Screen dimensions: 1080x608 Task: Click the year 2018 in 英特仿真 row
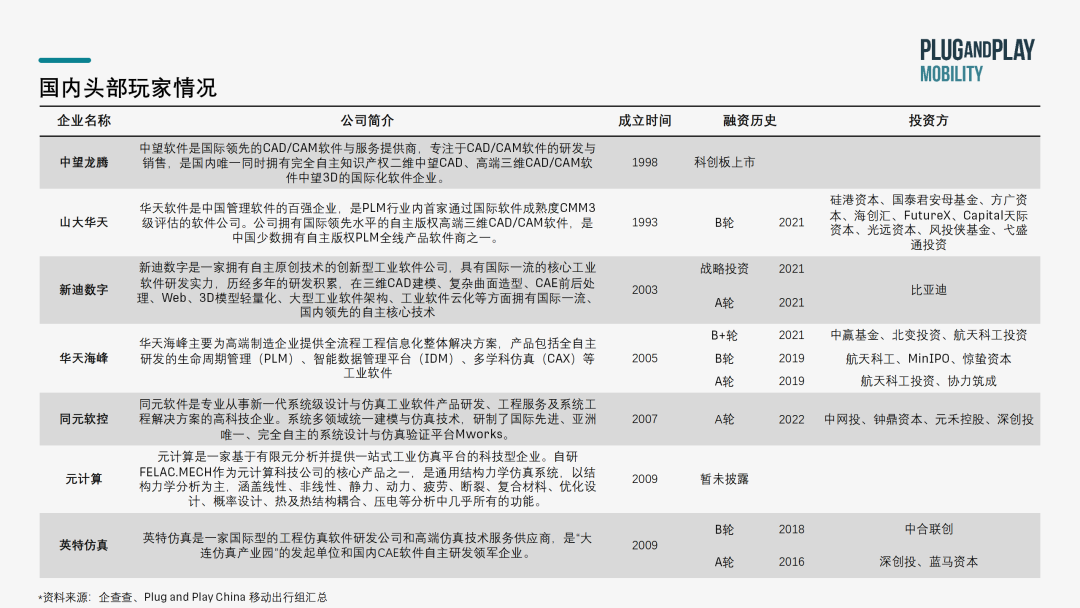[791, 530]
